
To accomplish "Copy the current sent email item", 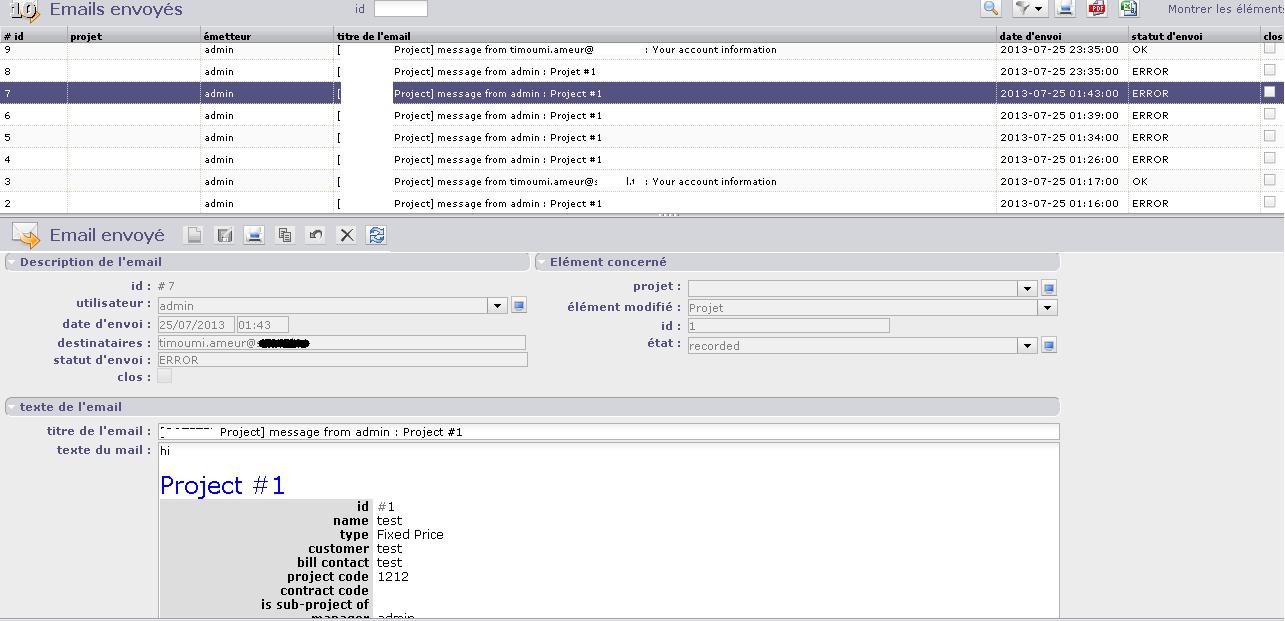I will (285, 235).
